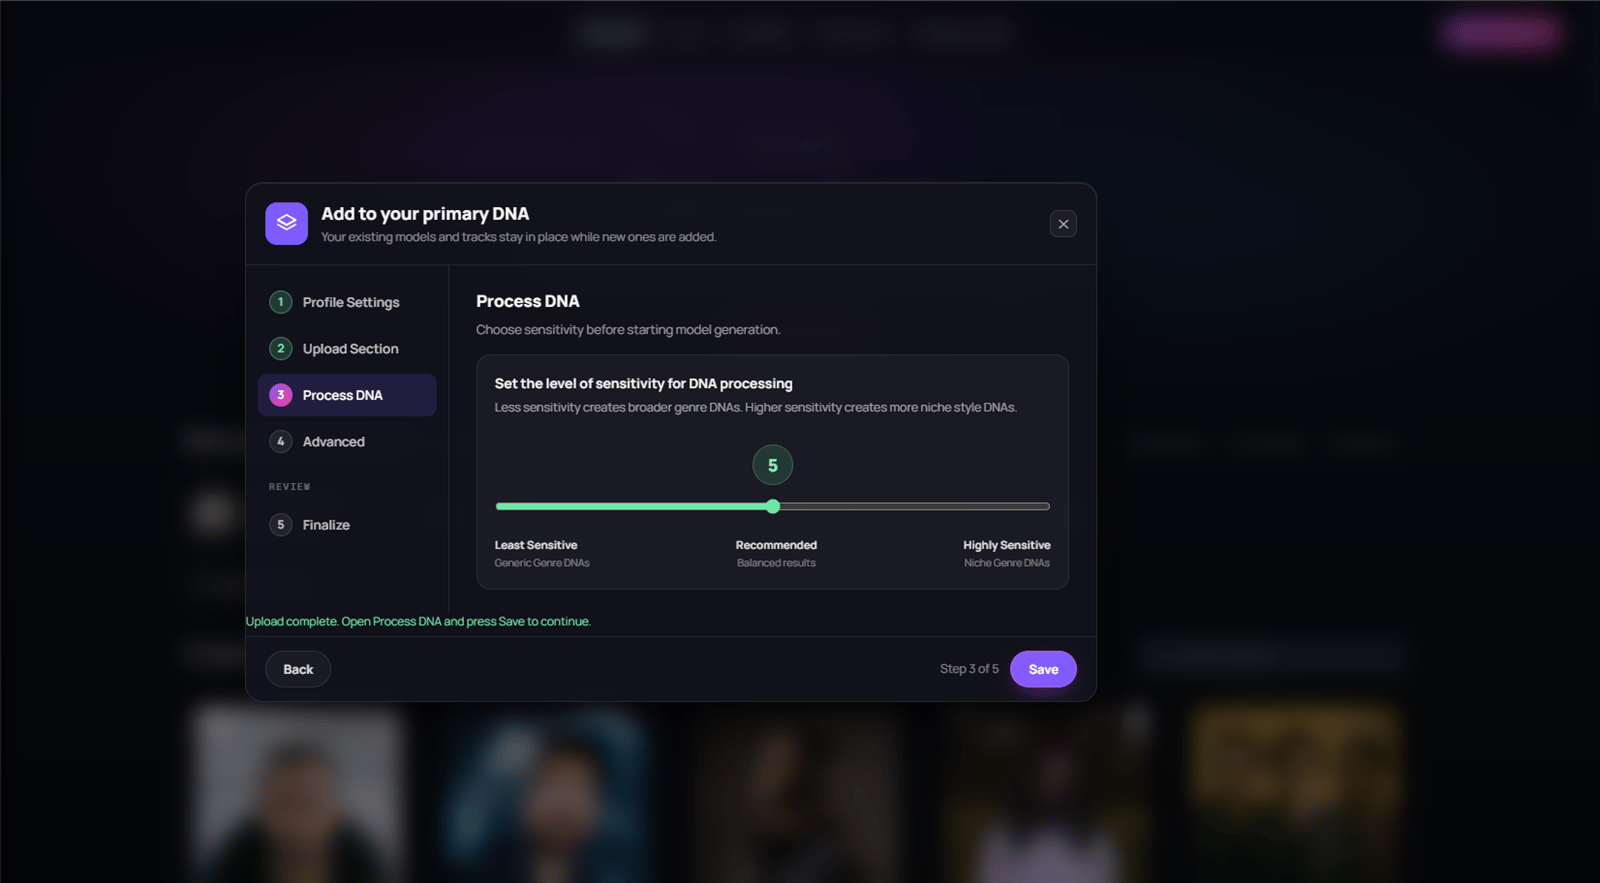Click the Highly Sensitive label
Viewport: 1600px width, 883px height.
coord(1007,545)
